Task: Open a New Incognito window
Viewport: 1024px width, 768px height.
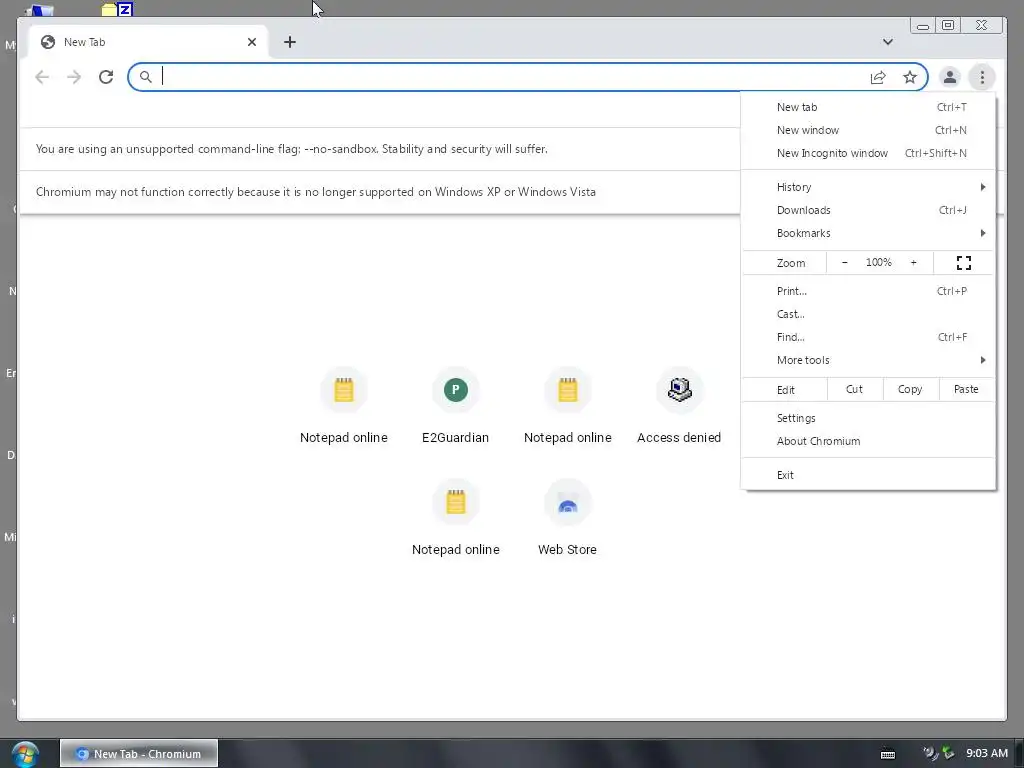Action: pos(868,153)
